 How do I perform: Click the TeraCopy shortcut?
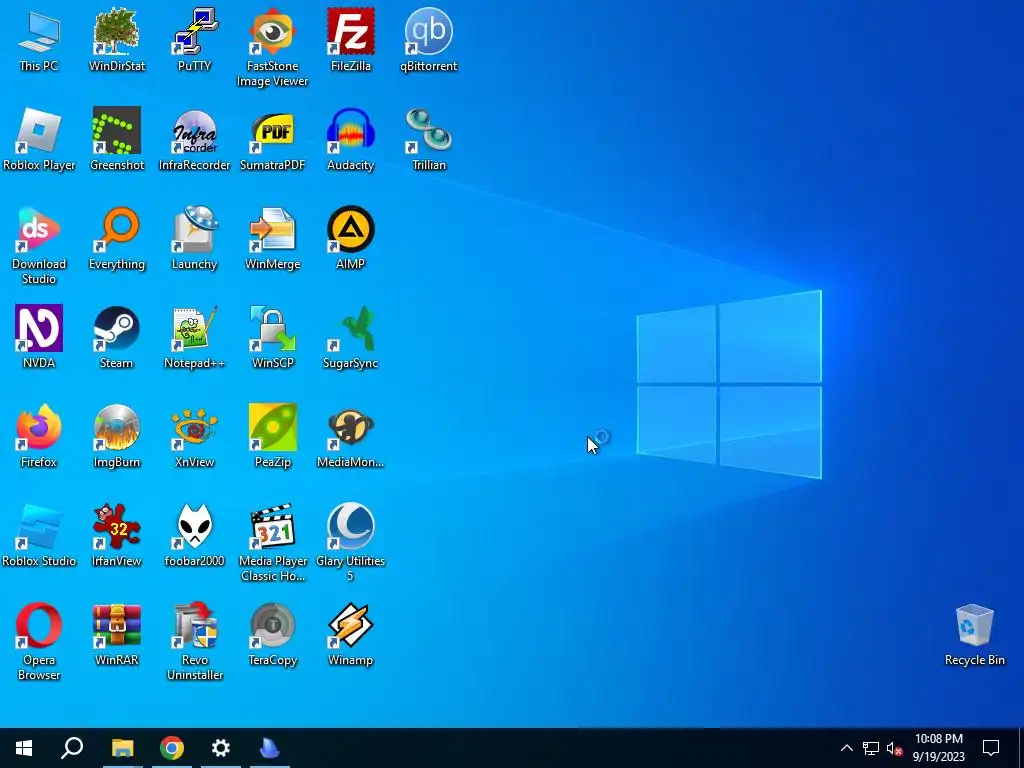click(x=272, y=634)
